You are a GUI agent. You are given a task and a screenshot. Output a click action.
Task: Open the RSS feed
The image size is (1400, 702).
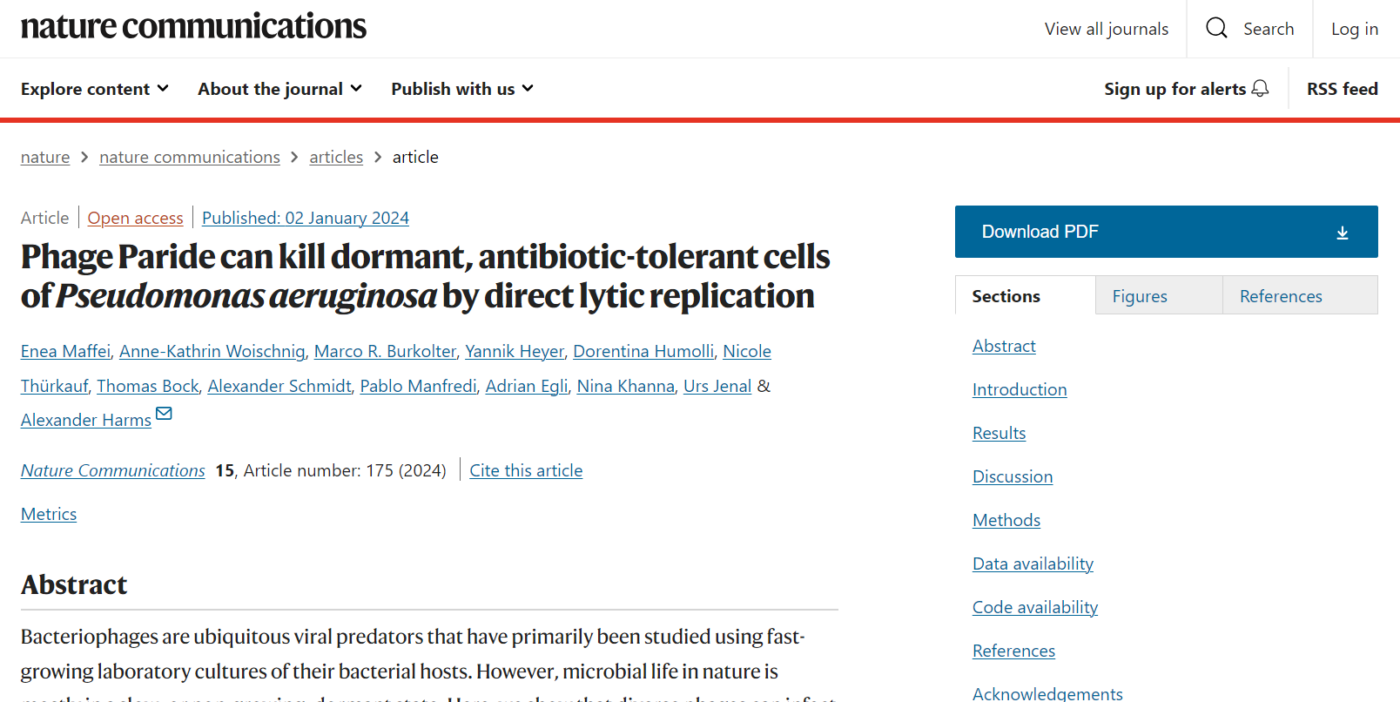tap(1342, 88)
